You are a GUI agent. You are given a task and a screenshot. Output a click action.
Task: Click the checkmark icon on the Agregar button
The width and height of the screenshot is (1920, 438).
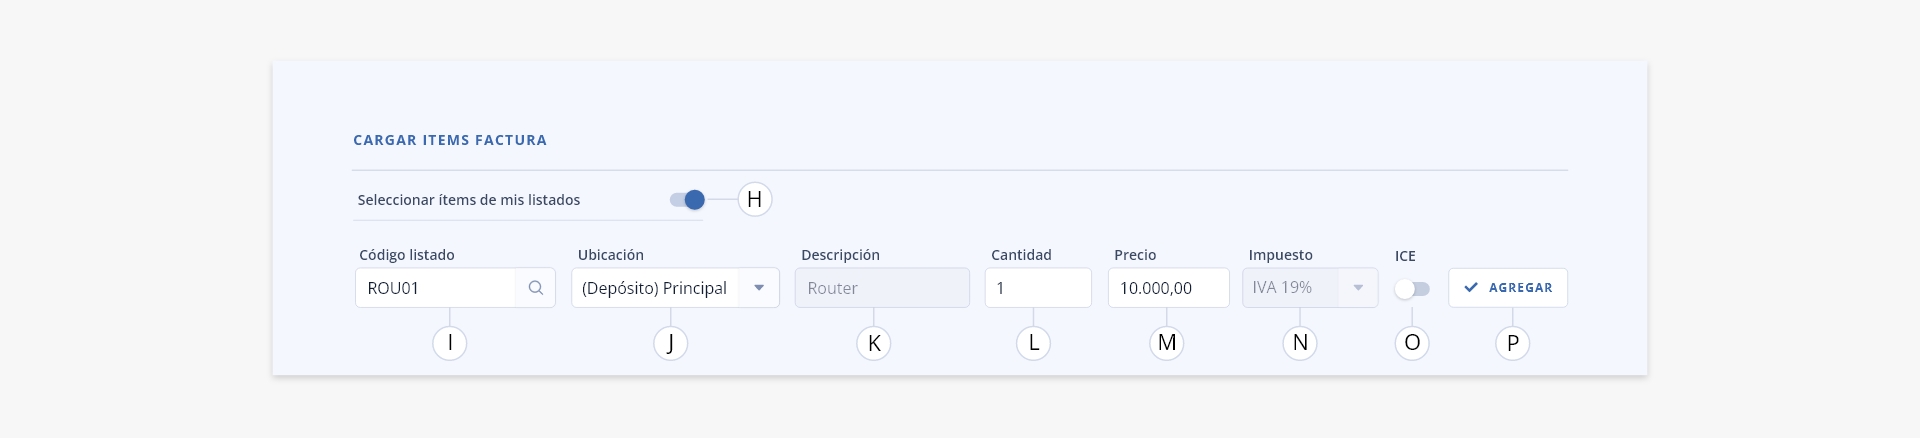click(x=1471, y=288)
